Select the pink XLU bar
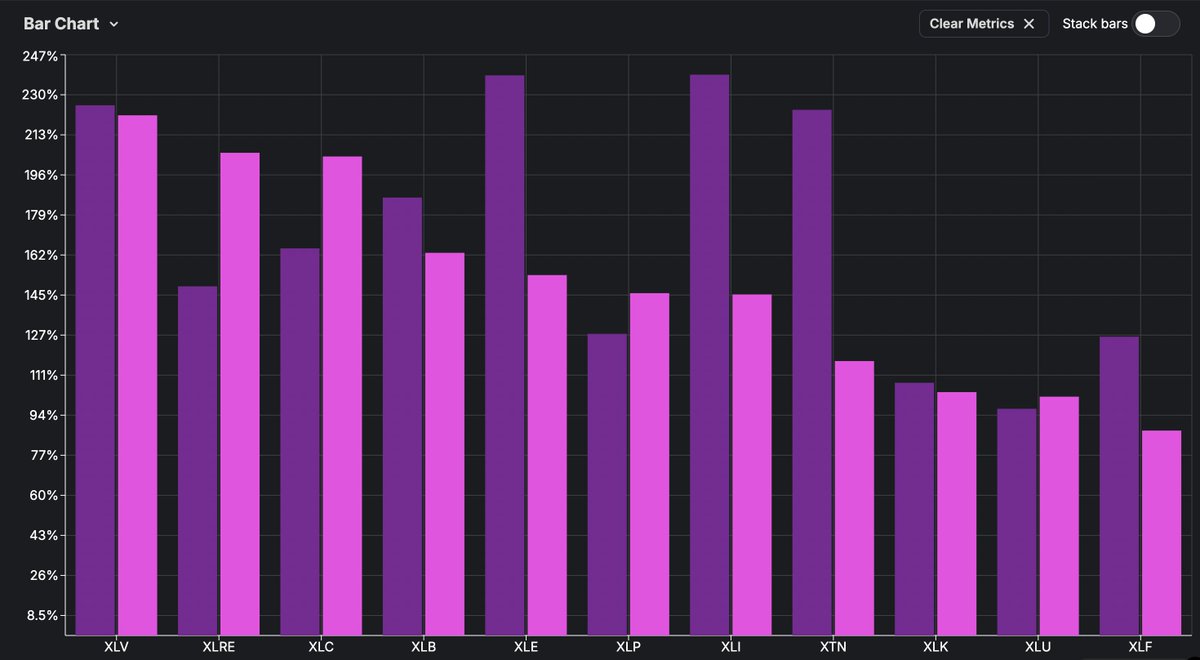 coord(1058,516)
